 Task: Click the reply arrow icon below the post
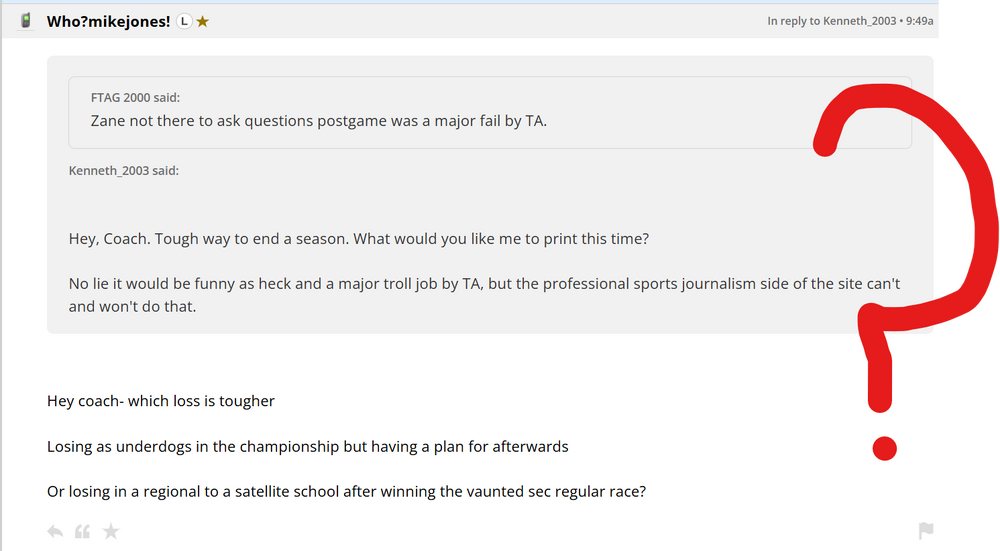tap(55, 531)
